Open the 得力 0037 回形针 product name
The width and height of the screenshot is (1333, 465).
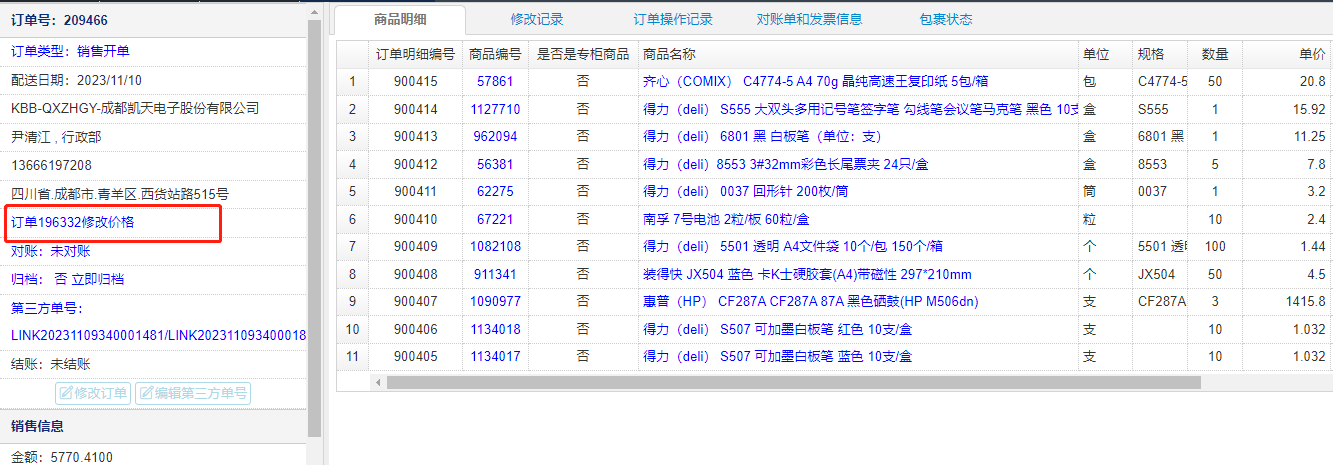point(745,191)
